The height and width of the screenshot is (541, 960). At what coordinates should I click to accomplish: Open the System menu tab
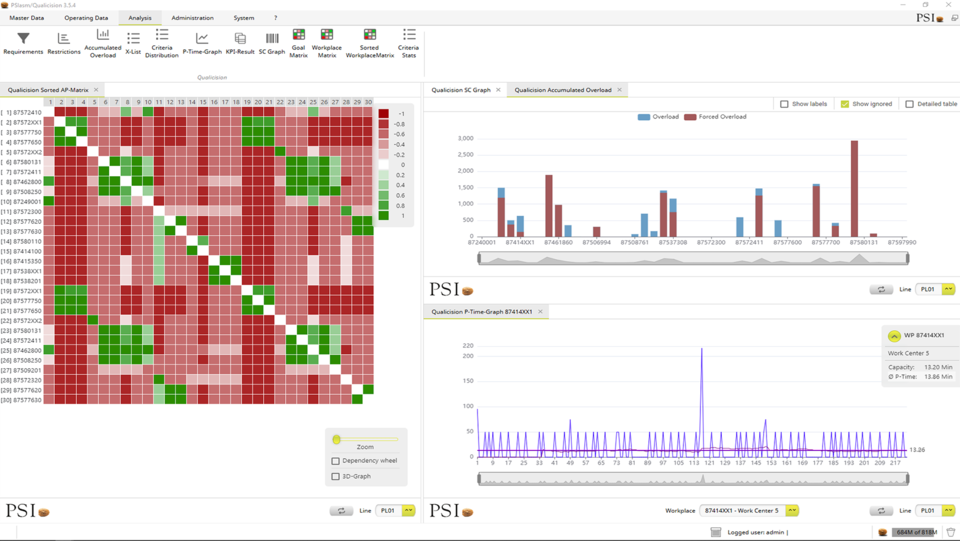click(x=244, y=18)
